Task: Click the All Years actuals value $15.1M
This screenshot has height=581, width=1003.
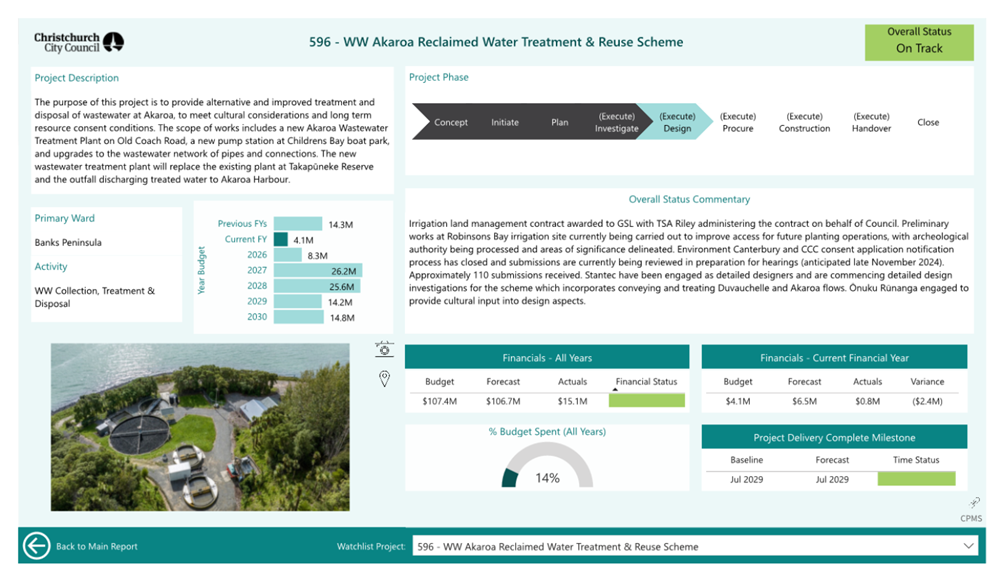Action: click(573, 401)
